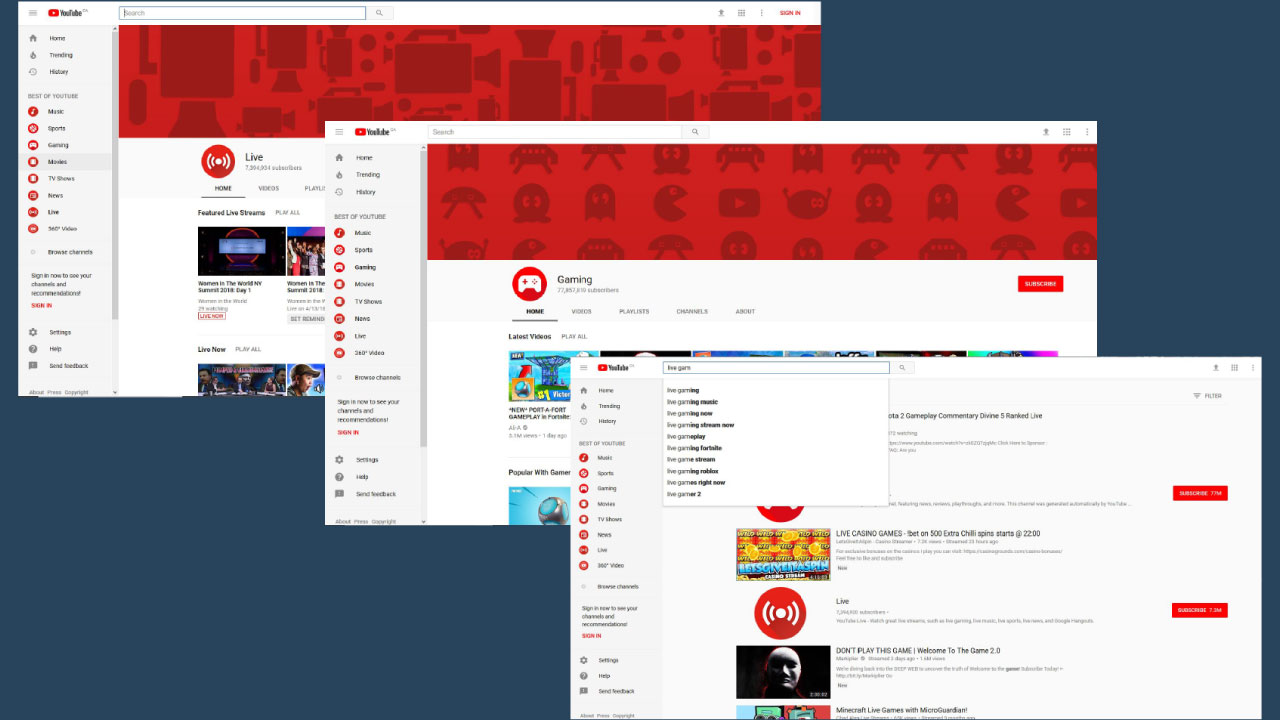The height and width of the screenshot is (720, 1280).
Task: Subscribe to the Gaming channel
Action: pyautogui.click(x=1040, y=284)
